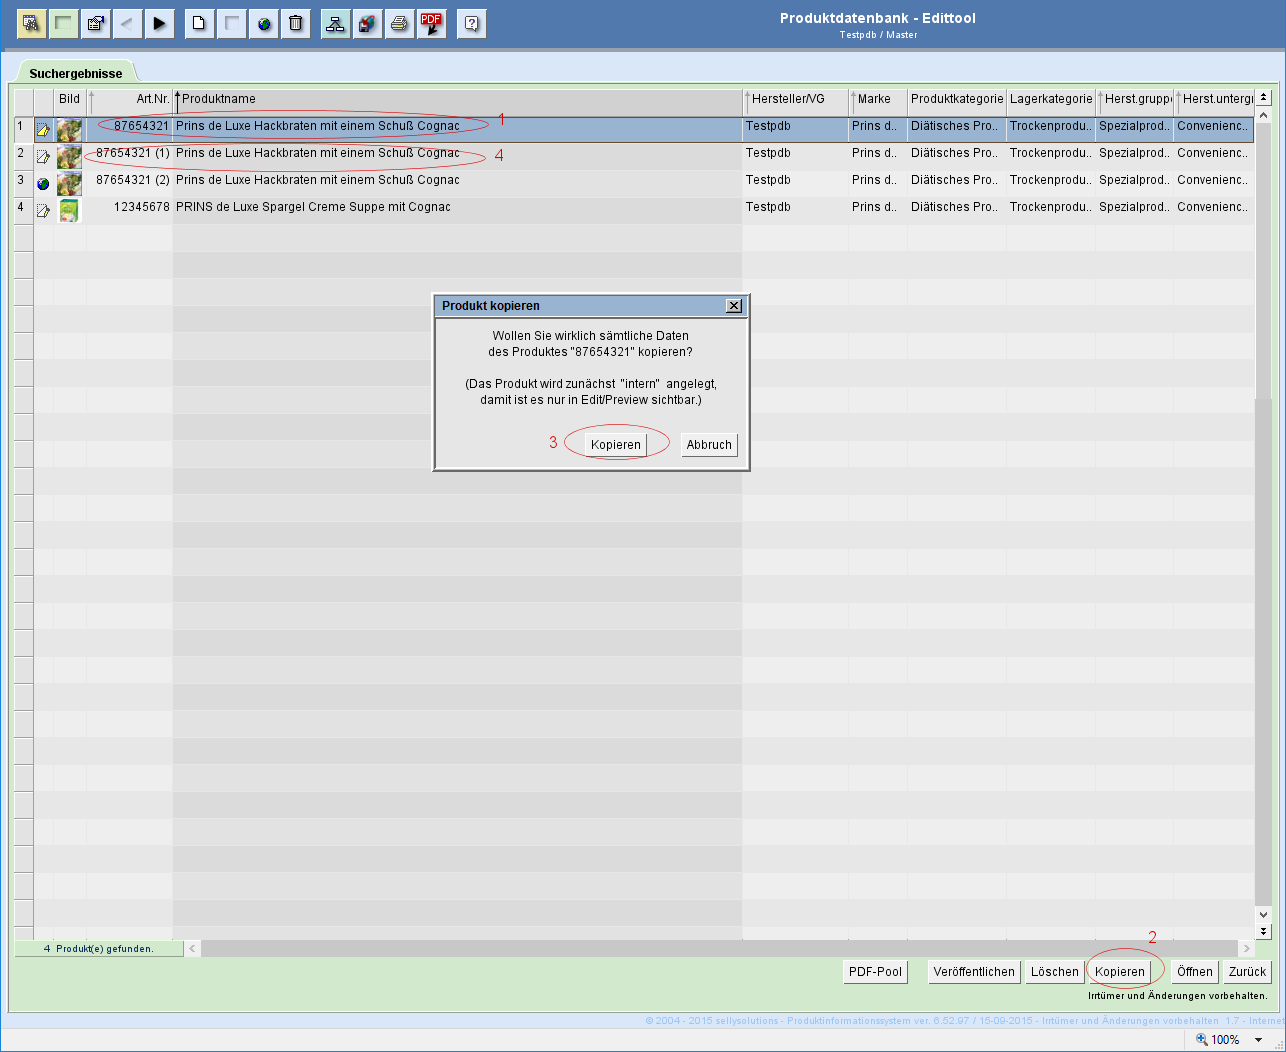Click the bottom-bar Kopieren button
The height and width of the screenshot is (1052, 1286).
[1120, 972]
